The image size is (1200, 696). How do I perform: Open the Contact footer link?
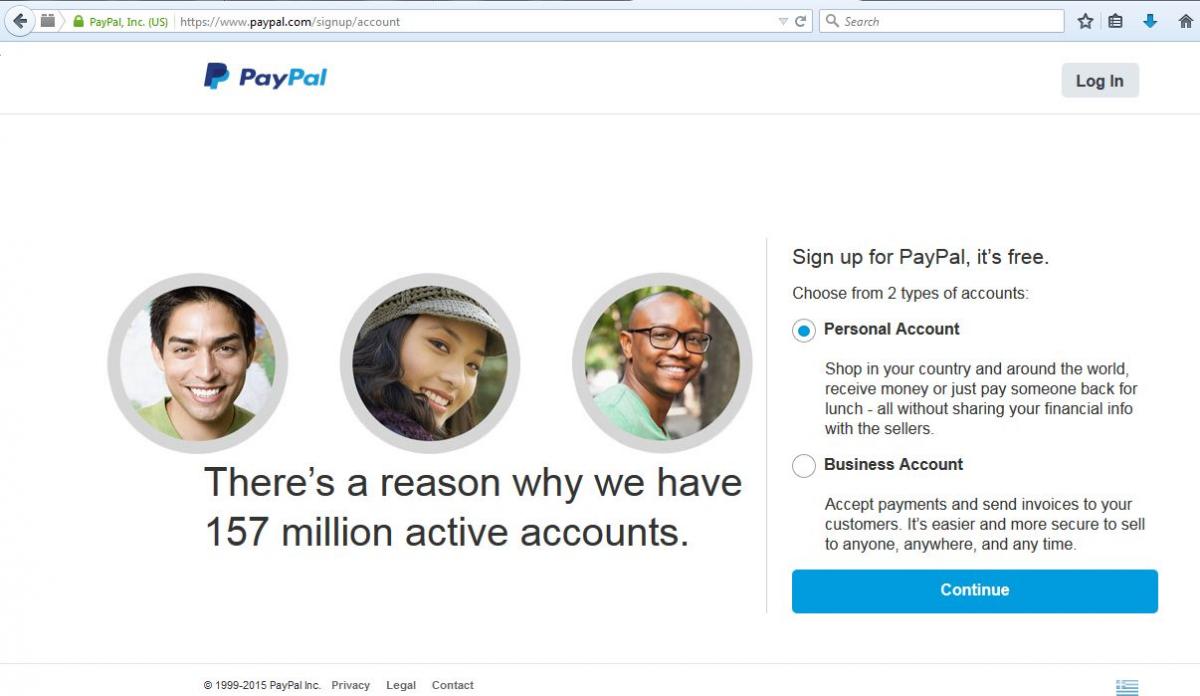[x=453, y=685]
